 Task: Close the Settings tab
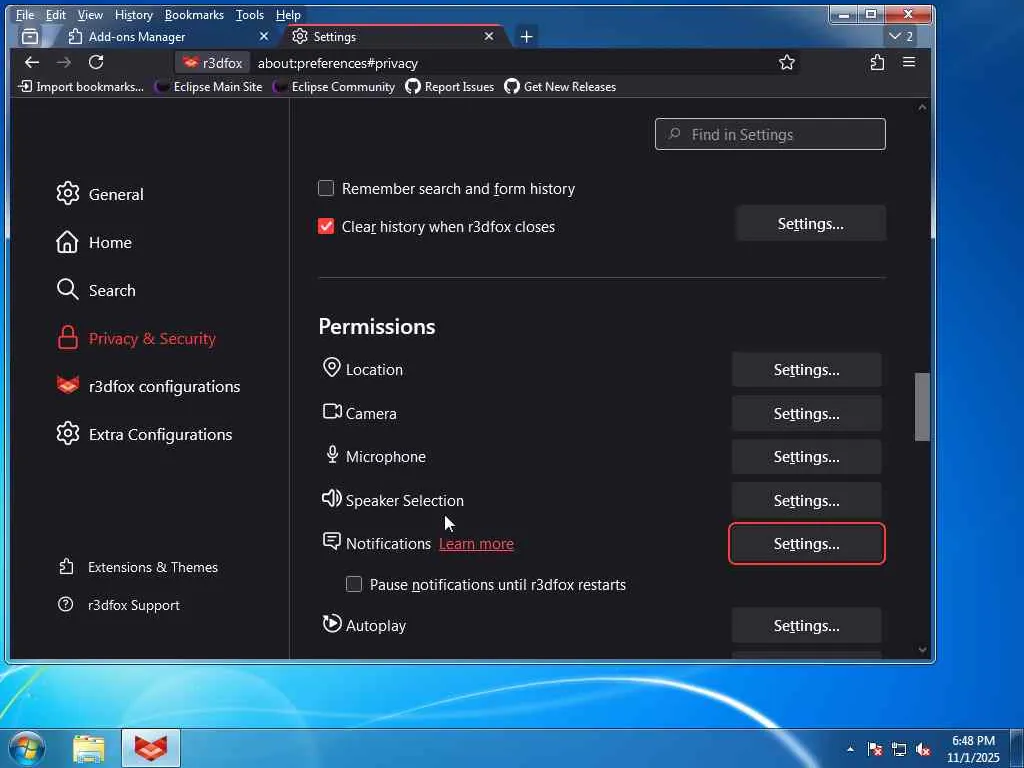pos(488,37)
